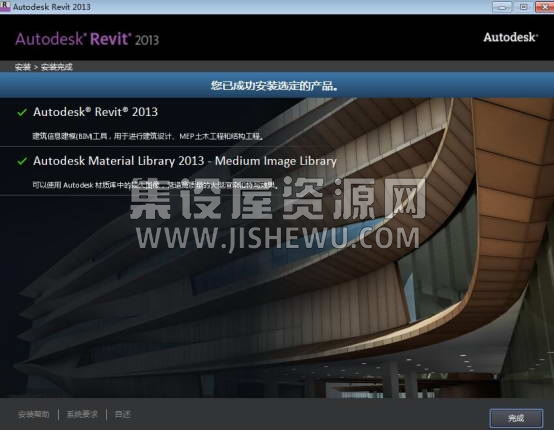The width and height of the screenshot is (554, 431).
Task: Open the 安装帮助 installation help link
Action: coord(34,414)
